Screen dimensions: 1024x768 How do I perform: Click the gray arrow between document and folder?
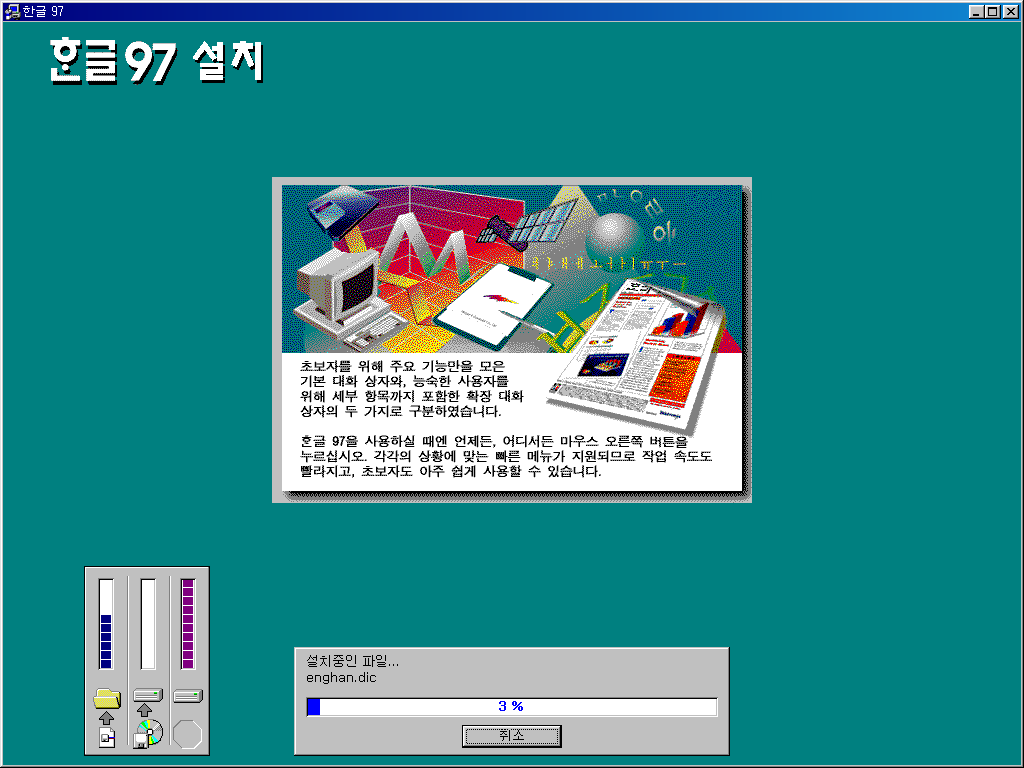[x=106, y=718]
